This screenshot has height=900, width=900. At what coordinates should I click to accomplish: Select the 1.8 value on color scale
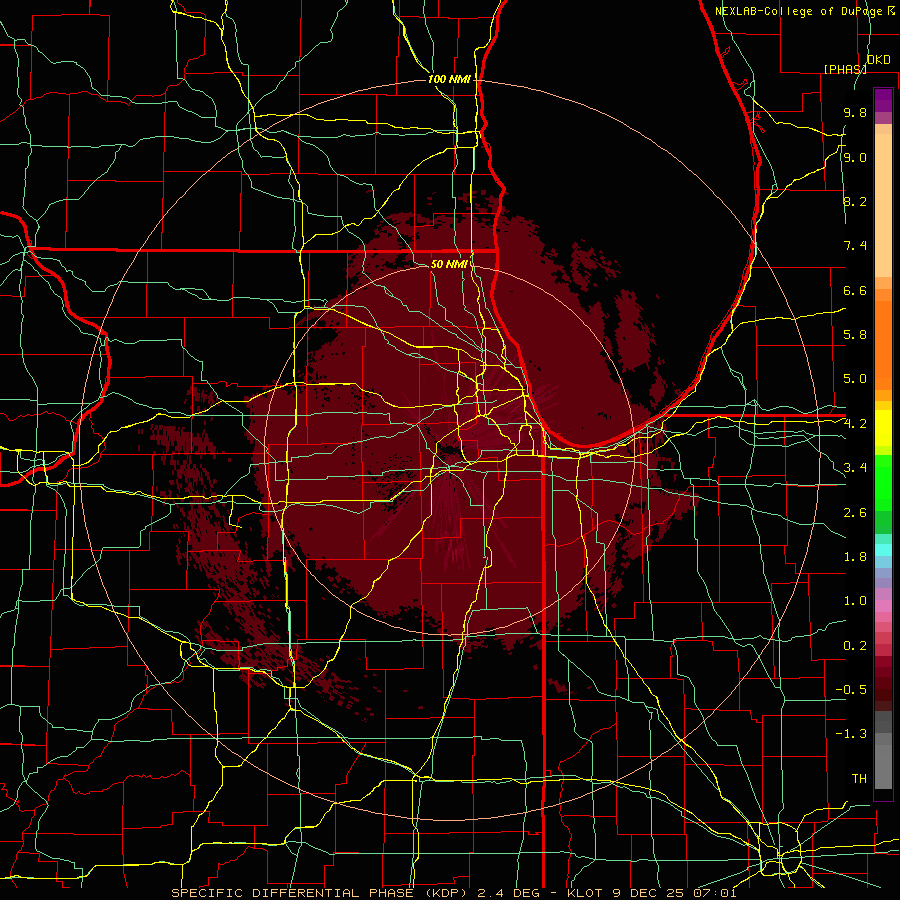pos(855,557)
